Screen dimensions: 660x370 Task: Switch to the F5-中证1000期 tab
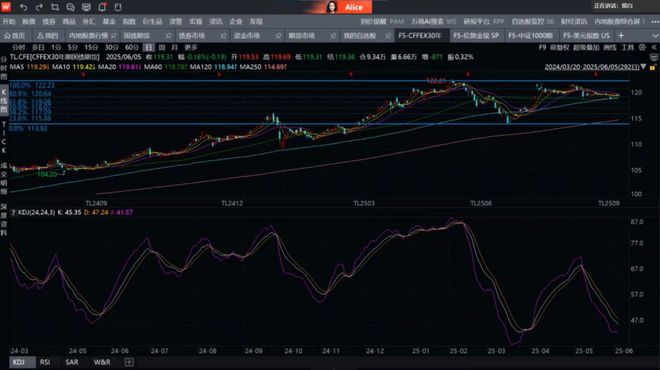(x=530, y=36)
